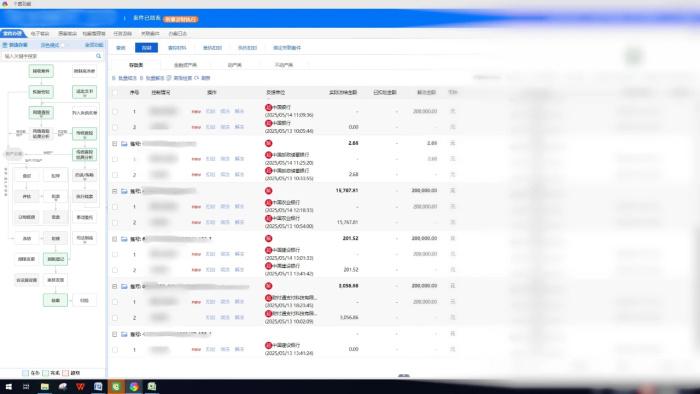Switch to the 办案日志 top tab
The height and width of the screenshot is (394, 700).
click(x=178, y=33)
